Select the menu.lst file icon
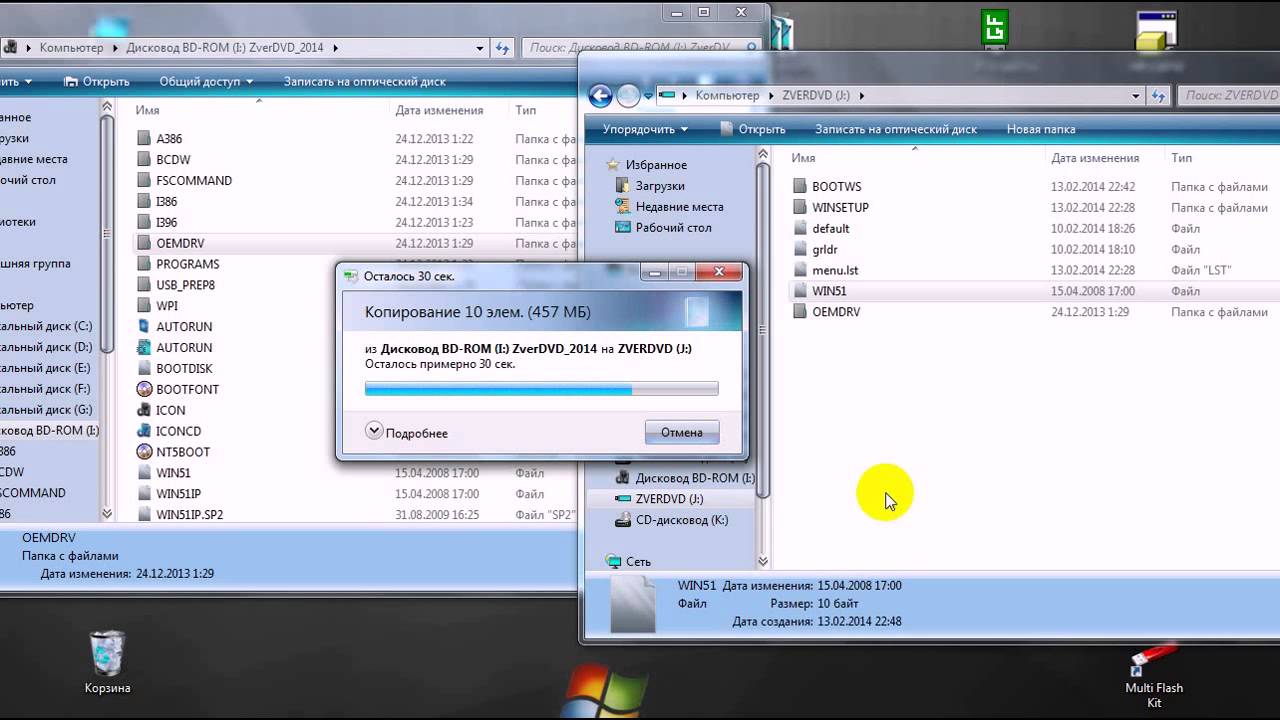1280x720 pixels. point(799,271)
